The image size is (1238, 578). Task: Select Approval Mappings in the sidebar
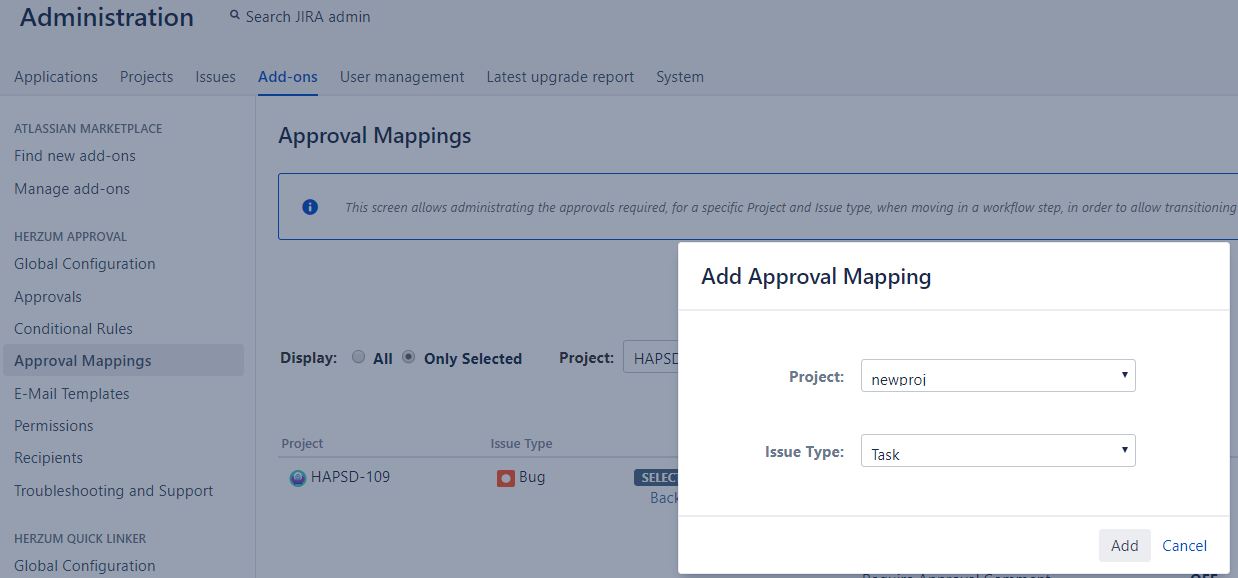click(123, 361)
